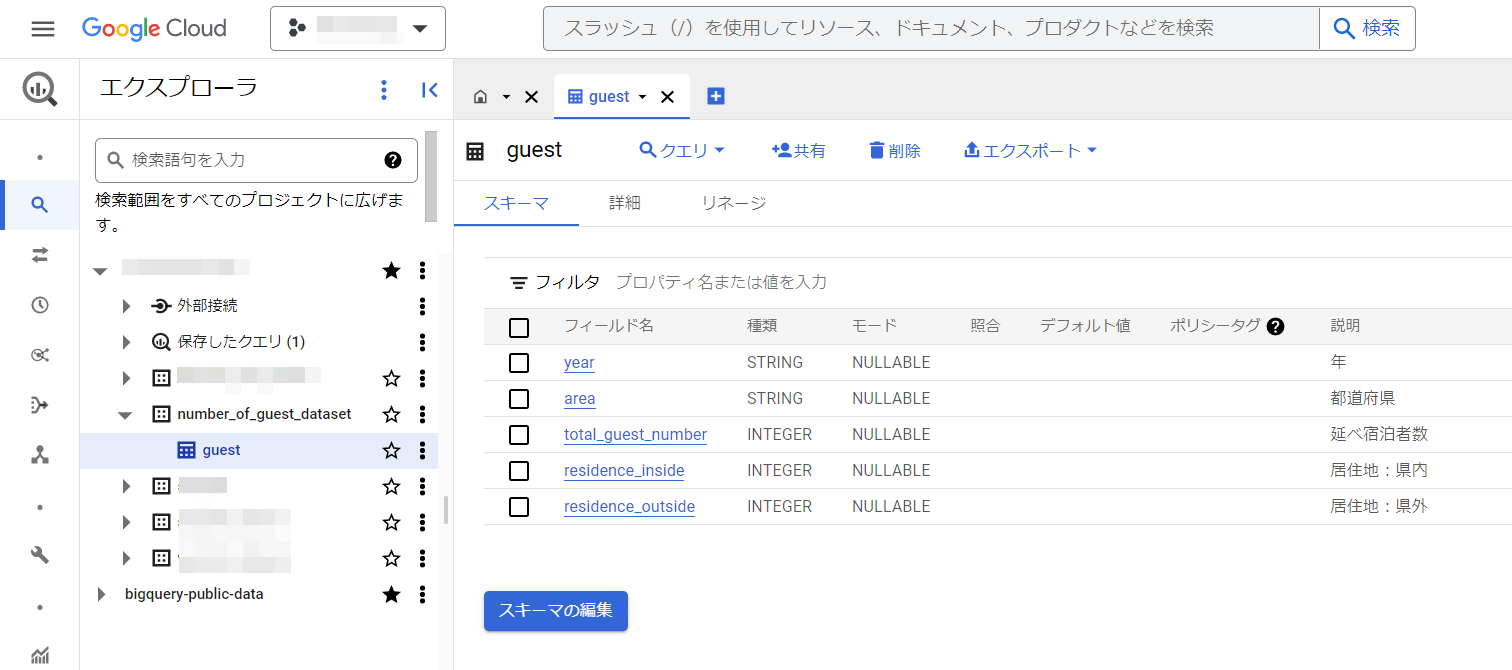The height and width of the screenshot is (670, 1512).
Task: Check the checkbox for the year field
Action: click(519, 362)
